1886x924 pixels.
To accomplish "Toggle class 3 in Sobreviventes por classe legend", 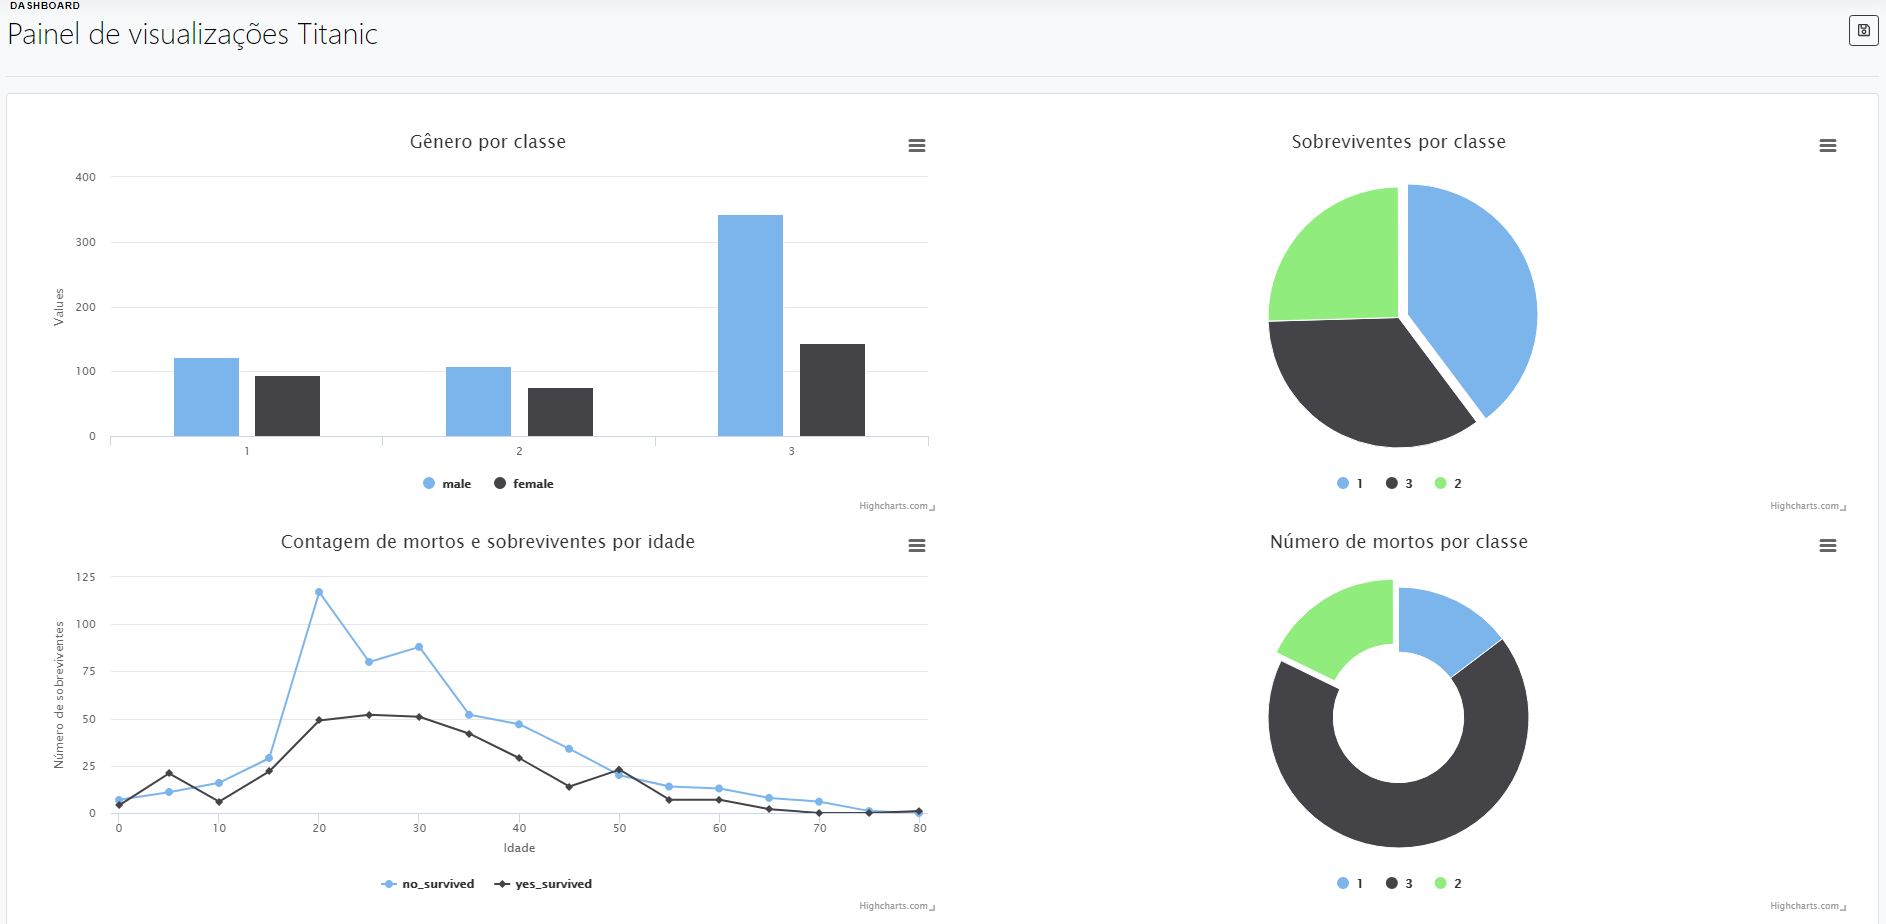I will 1399,484.
